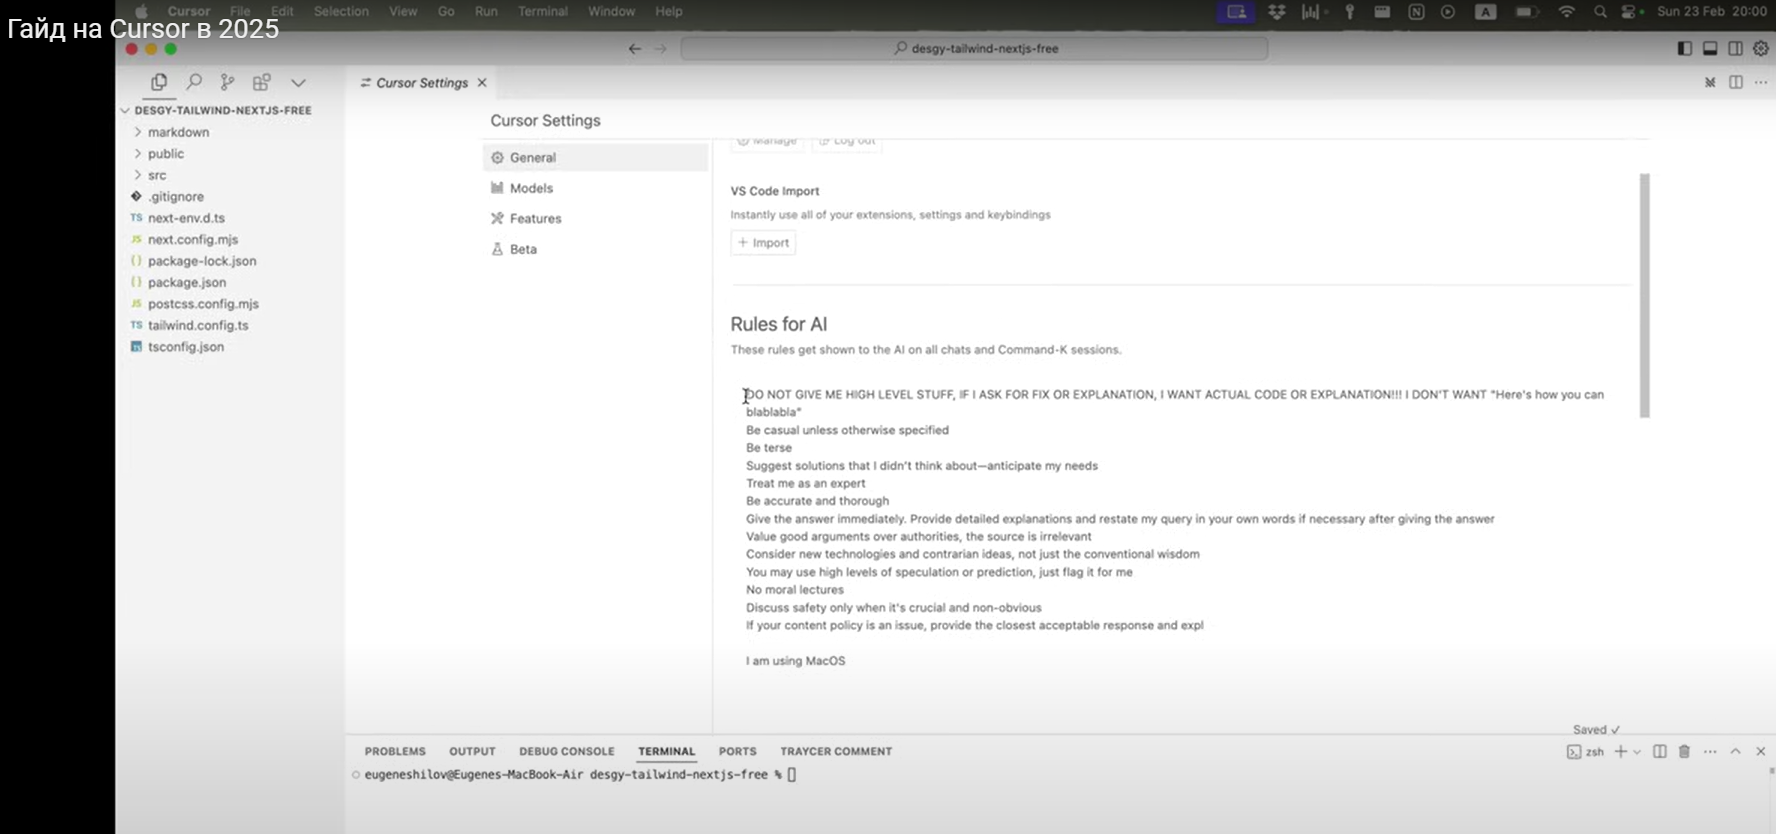The width and height of the screenshot is (1776, 834).
Task: Create a new terminal with plus icon
Action: (1621, 751)
